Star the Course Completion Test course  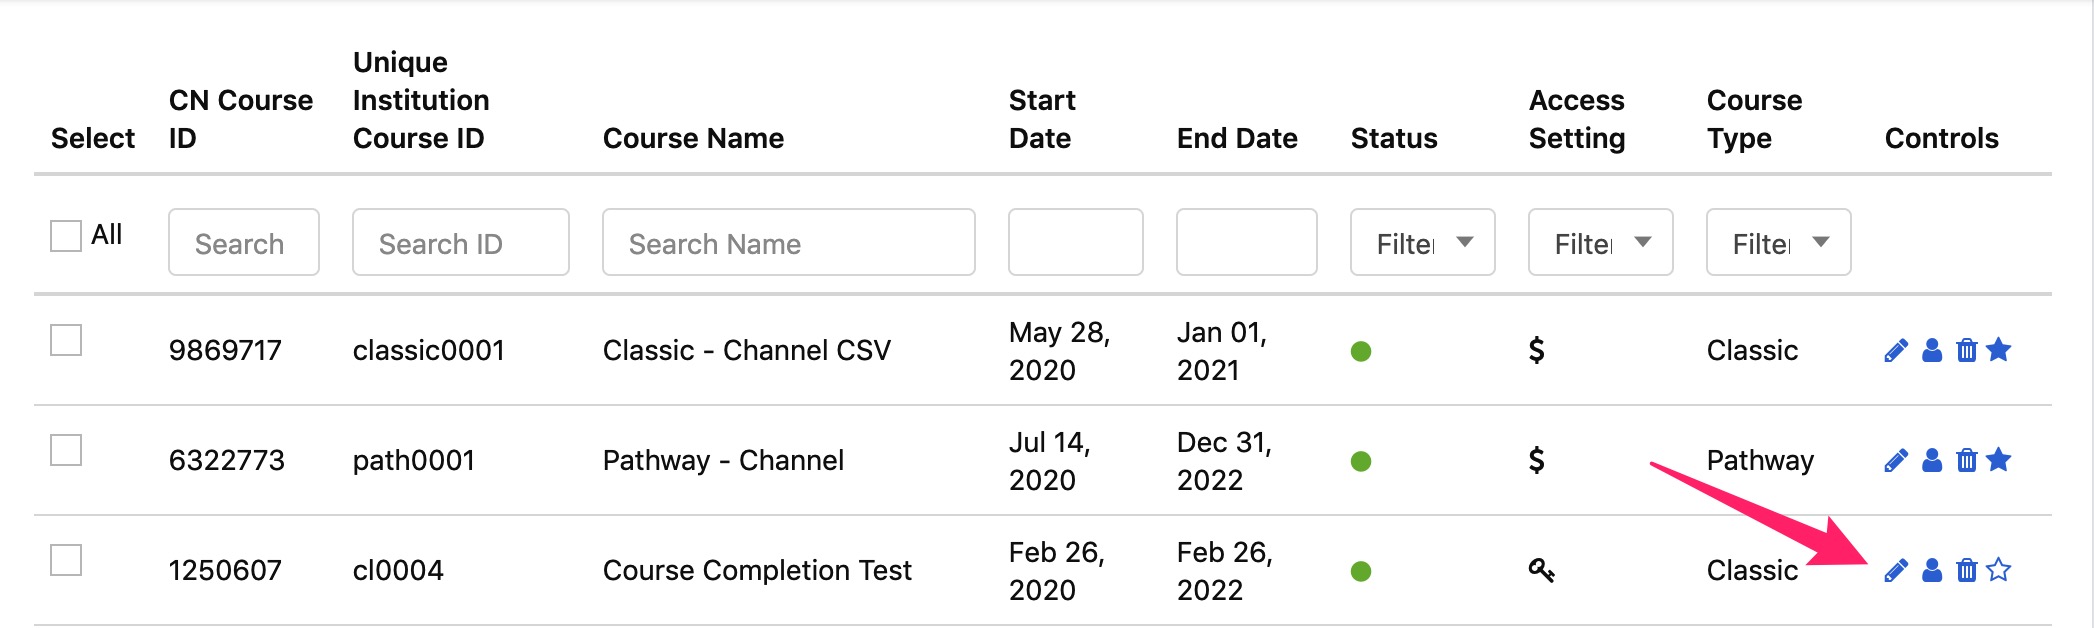click(1999, 570)
